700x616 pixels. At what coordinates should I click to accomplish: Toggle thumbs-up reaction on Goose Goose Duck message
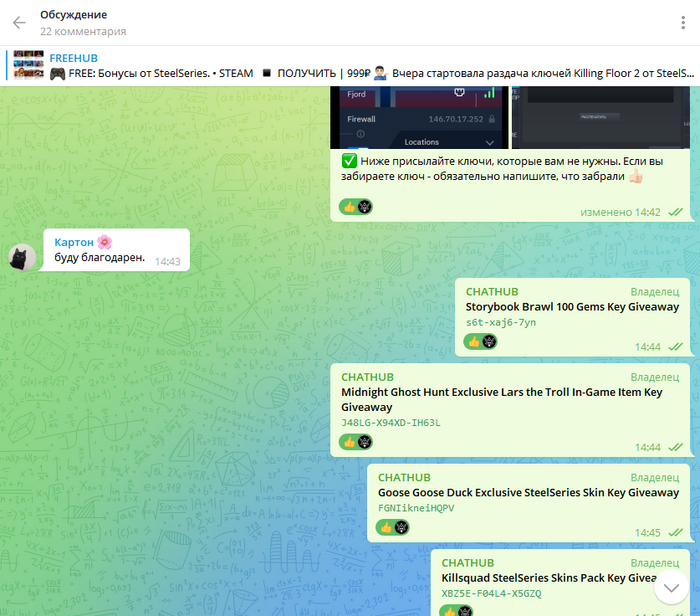pyautogui.click(x=393, y=528)
